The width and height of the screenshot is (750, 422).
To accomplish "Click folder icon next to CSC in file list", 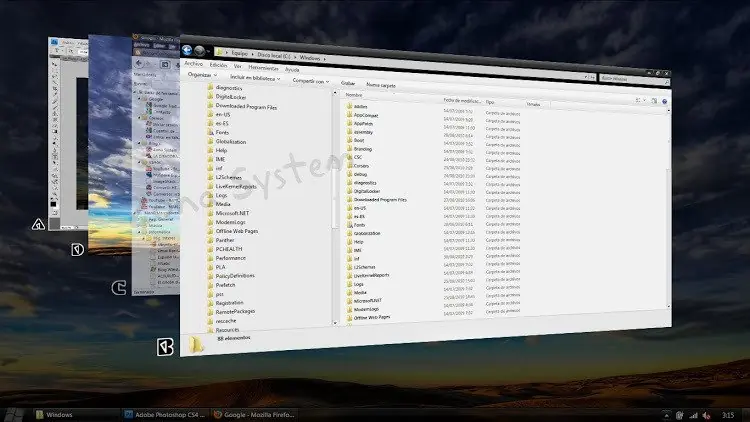I will point(349,156).
